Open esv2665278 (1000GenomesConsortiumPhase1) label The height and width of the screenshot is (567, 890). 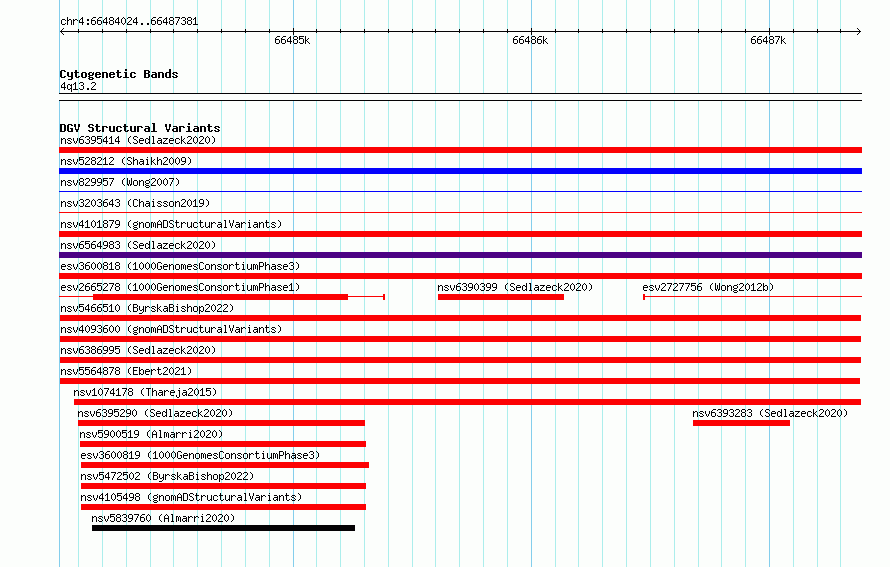tap(180, 287)
